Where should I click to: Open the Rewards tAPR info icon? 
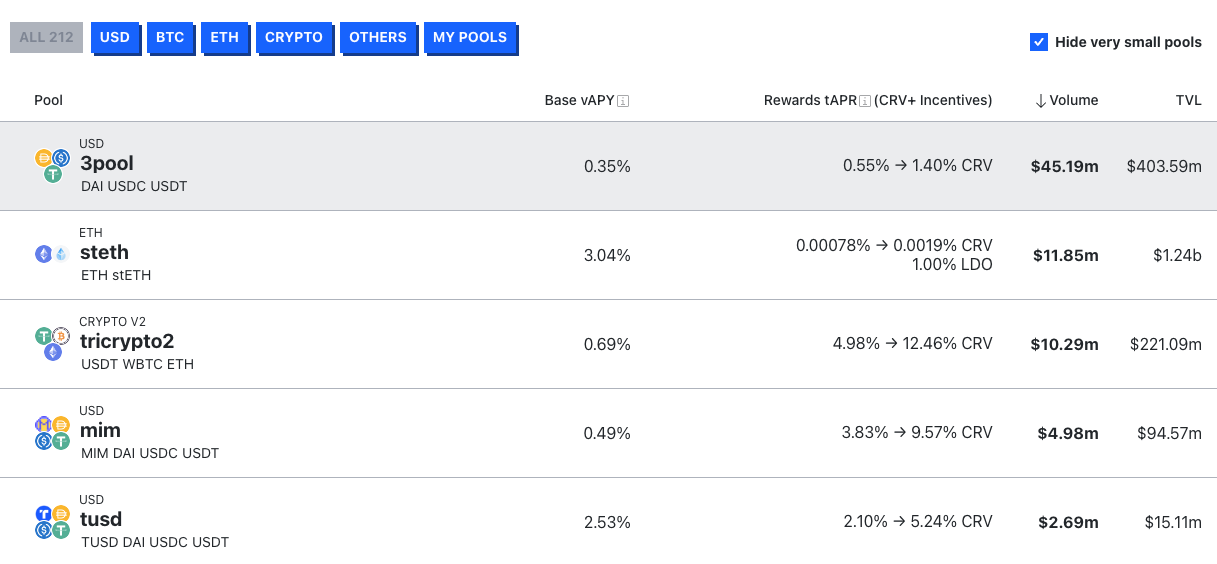[x=865, y=101]
